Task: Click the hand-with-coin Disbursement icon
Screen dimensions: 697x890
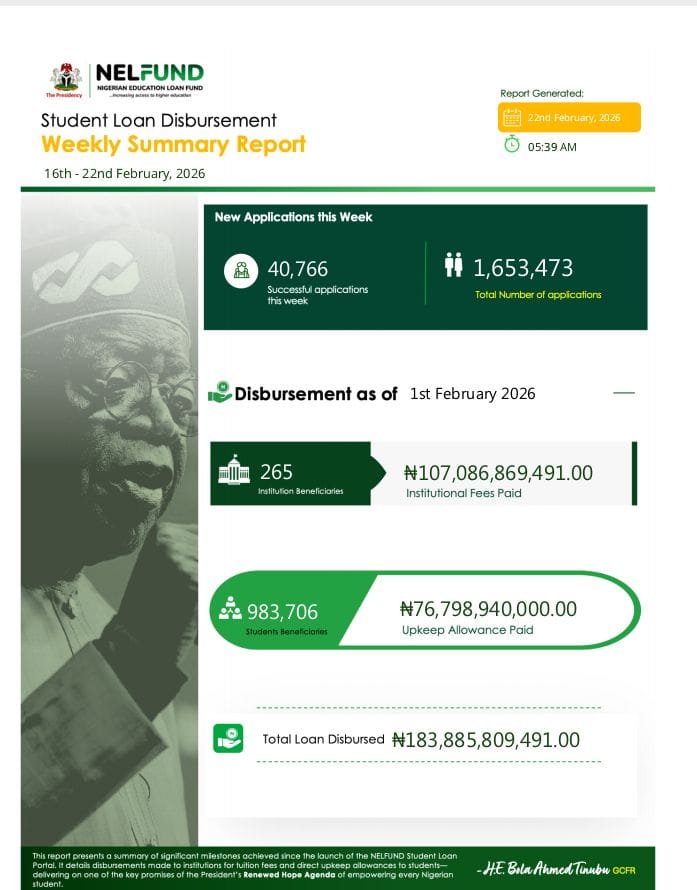Action: [219, 393]
